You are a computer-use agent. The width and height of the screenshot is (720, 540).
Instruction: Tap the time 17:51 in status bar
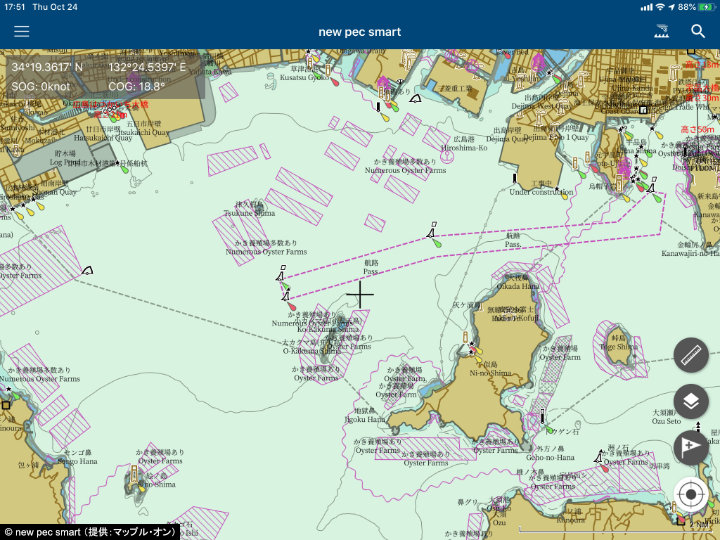coord(15,7)
